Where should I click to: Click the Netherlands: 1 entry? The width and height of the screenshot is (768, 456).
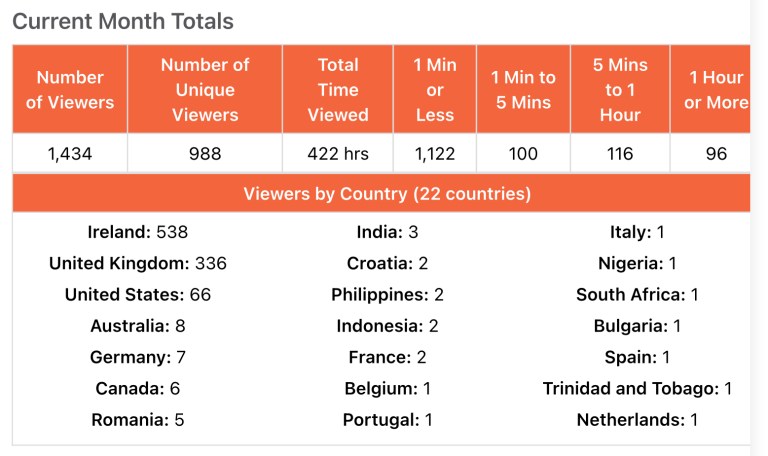click(637, 419)
